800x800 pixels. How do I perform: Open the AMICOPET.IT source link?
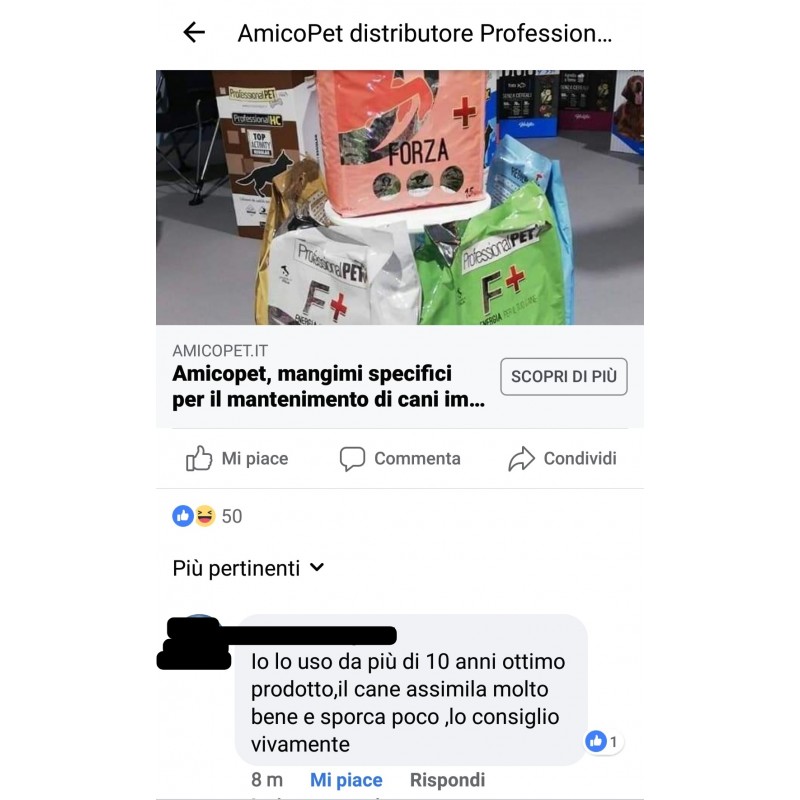click(x=220, y=351)
